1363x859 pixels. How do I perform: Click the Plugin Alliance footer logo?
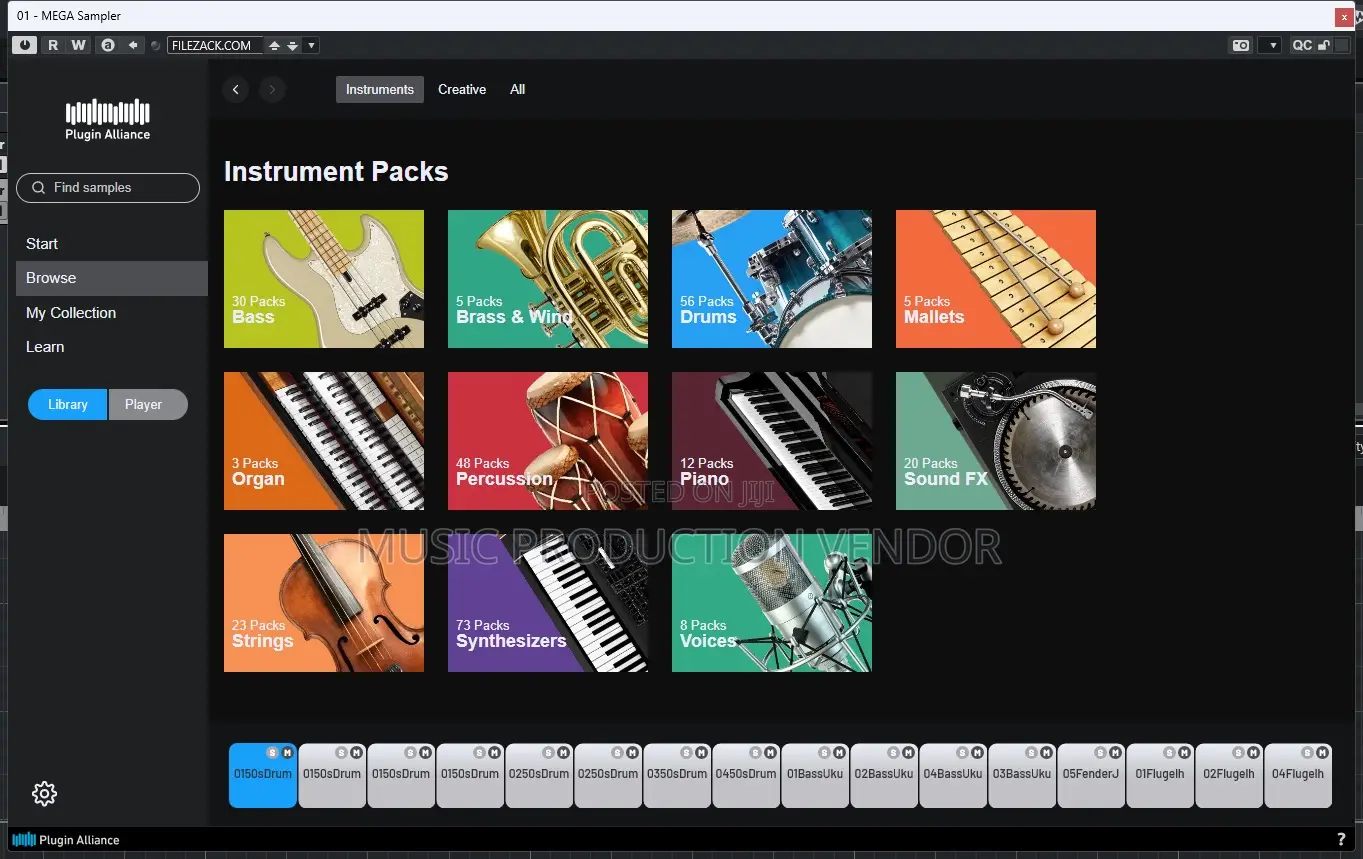(x=66, y=840)
